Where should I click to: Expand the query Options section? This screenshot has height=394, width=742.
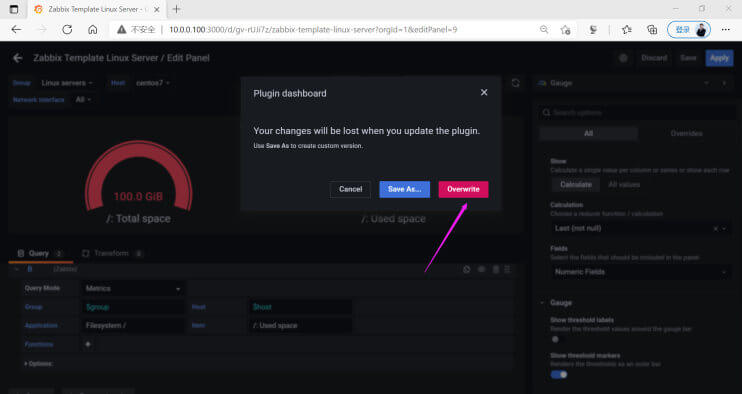pos(39,364)
